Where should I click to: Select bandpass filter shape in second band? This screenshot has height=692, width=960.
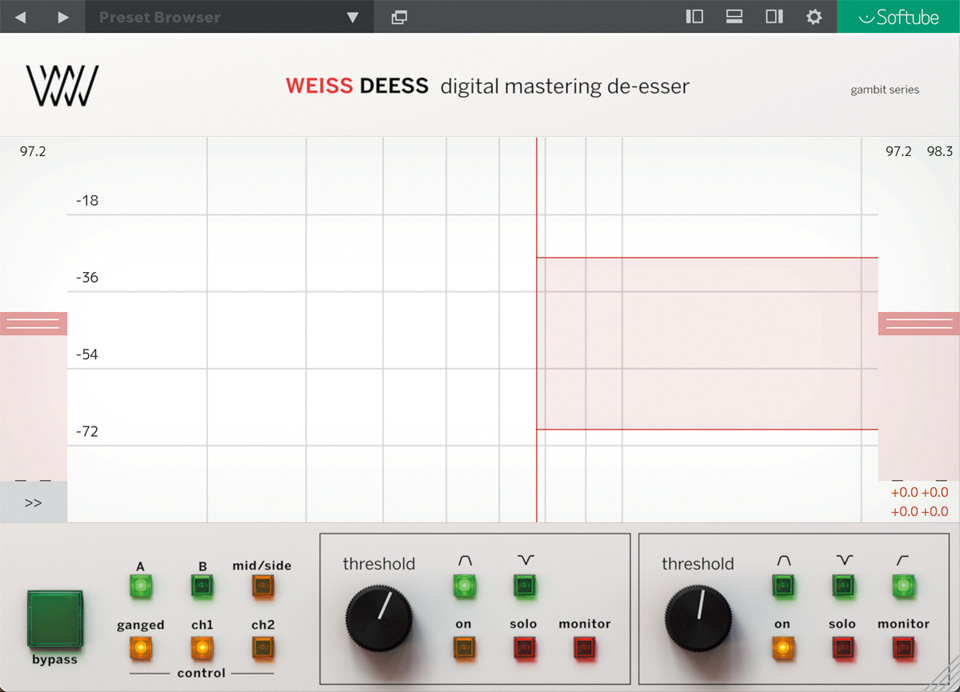783,586
